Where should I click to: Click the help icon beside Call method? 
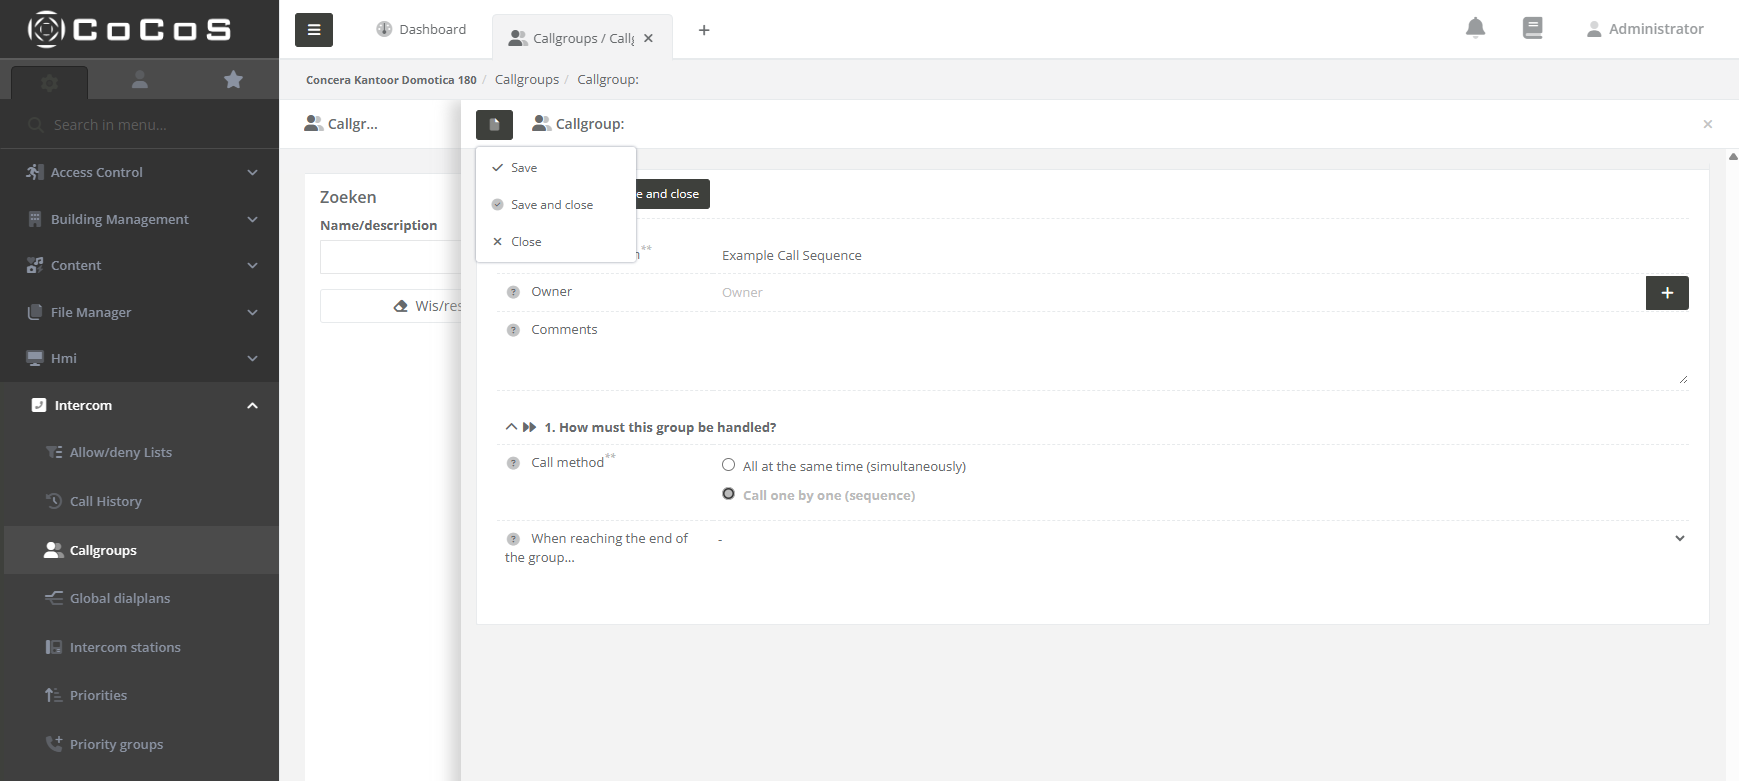[513, 463]
